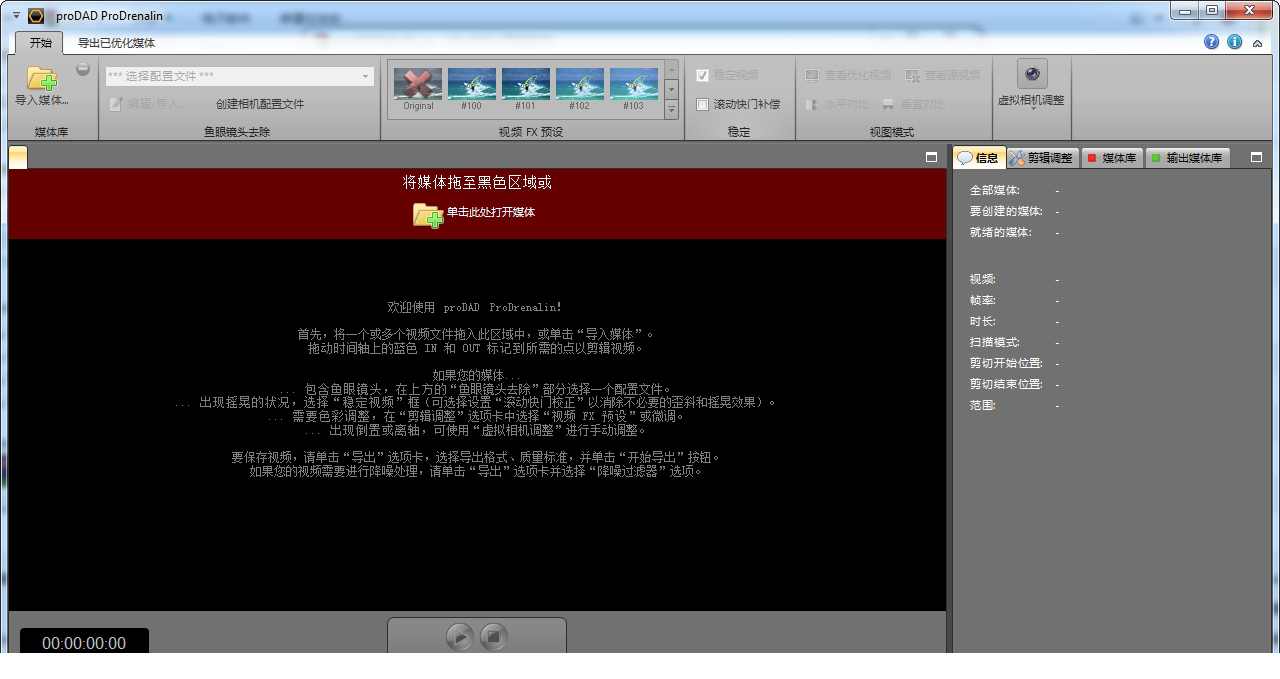Screen dimensions: 1280x679
Task: Switch to the Clip Adjustment panel tab
Action: pos(1041,158)
